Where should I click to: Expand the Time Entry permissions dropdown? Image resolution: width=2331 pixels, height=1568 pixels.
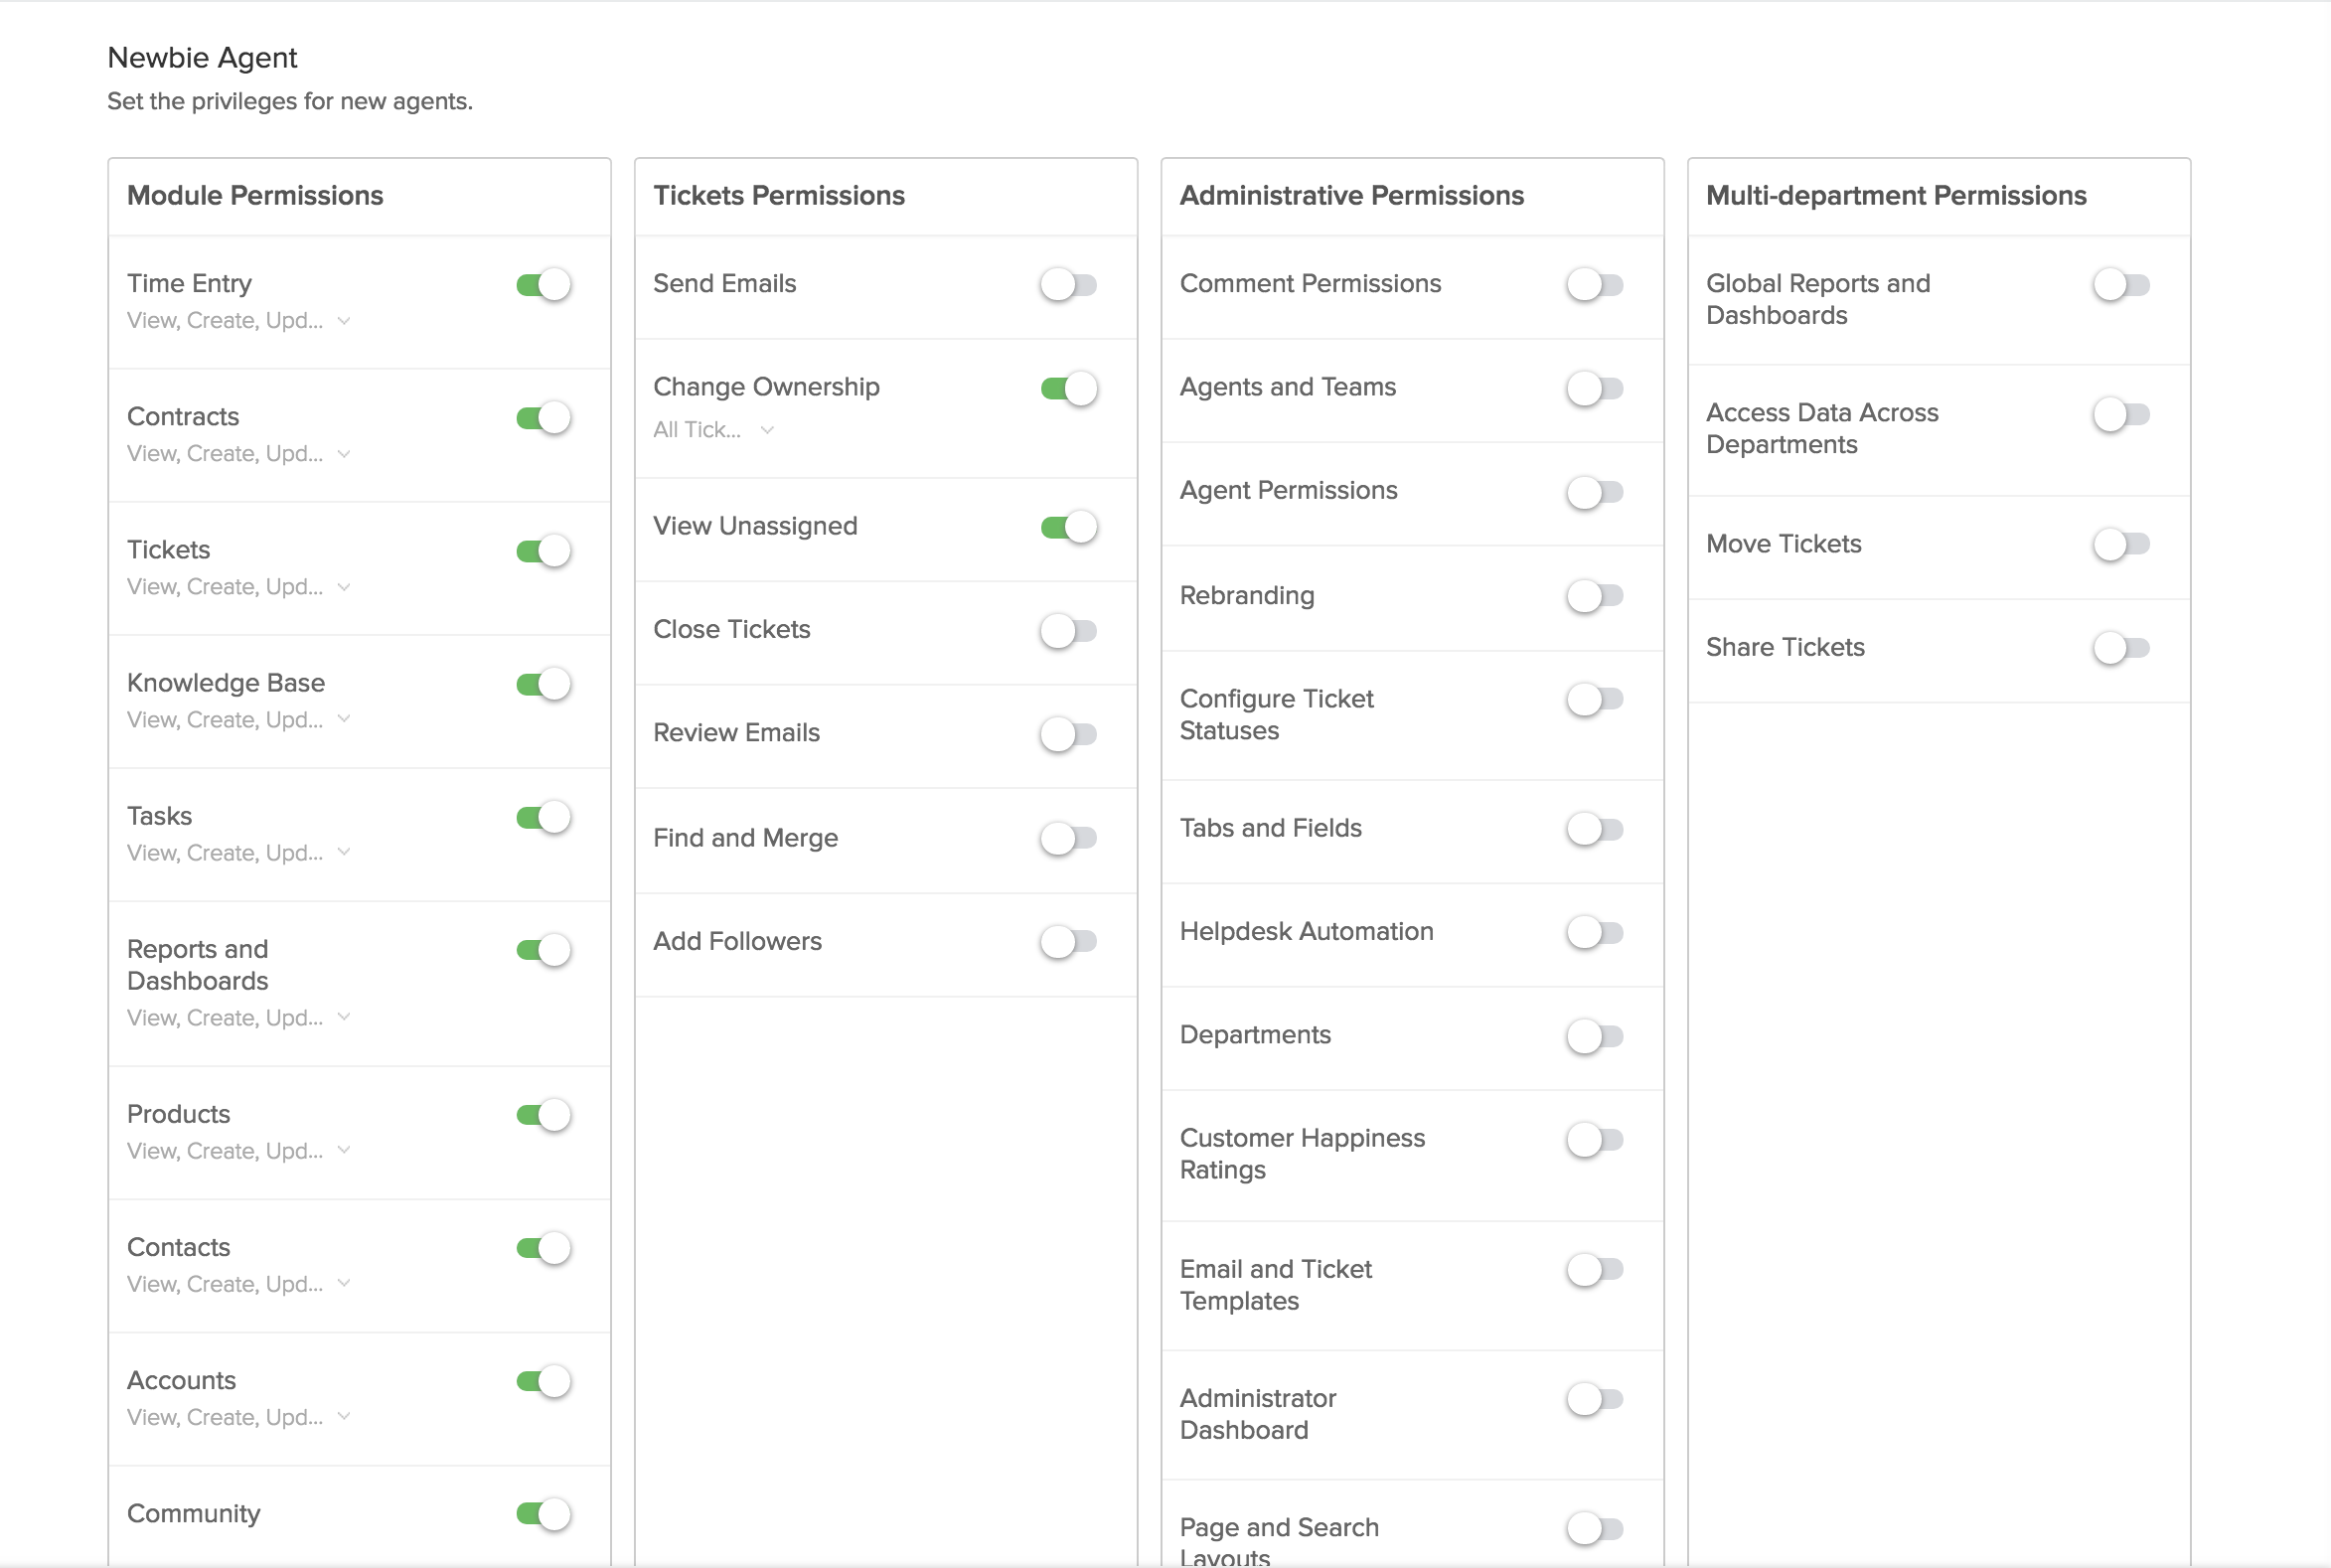tap(345, 320)
